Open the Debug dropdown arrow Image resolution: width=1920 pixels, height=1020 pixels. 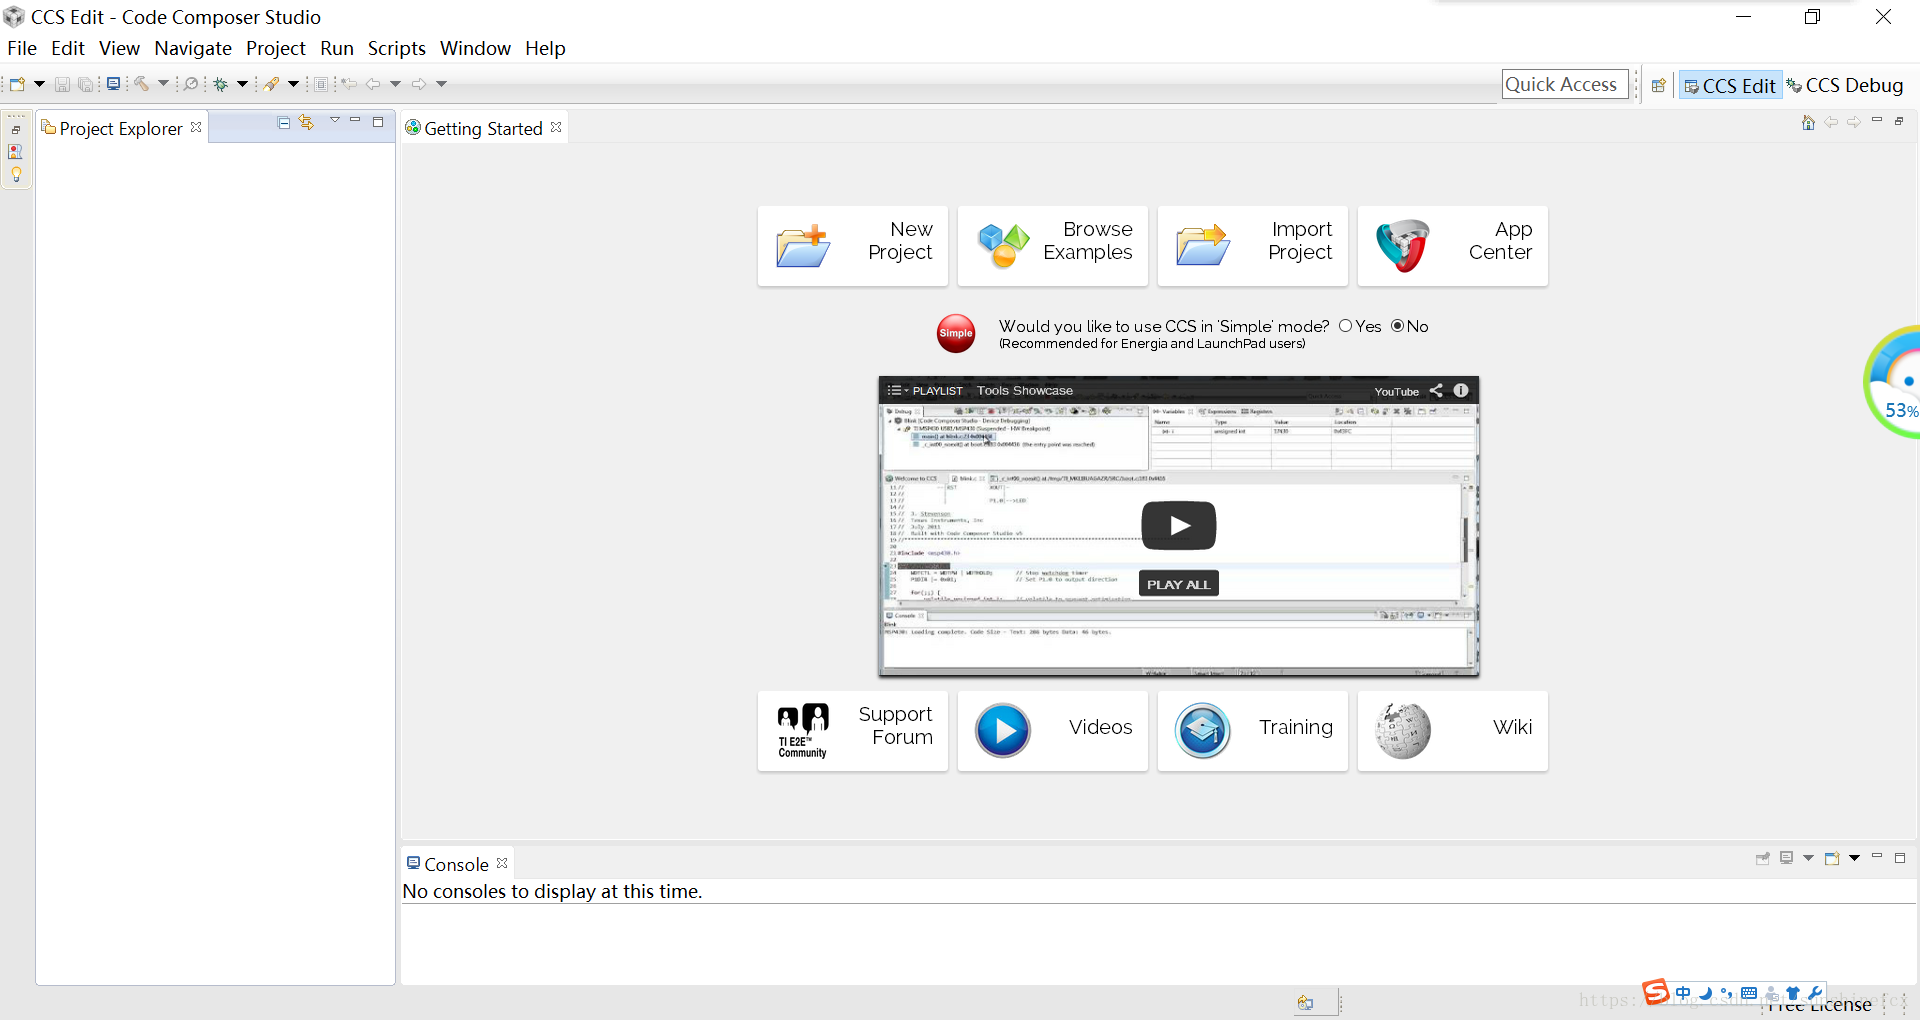coord(242,84)
